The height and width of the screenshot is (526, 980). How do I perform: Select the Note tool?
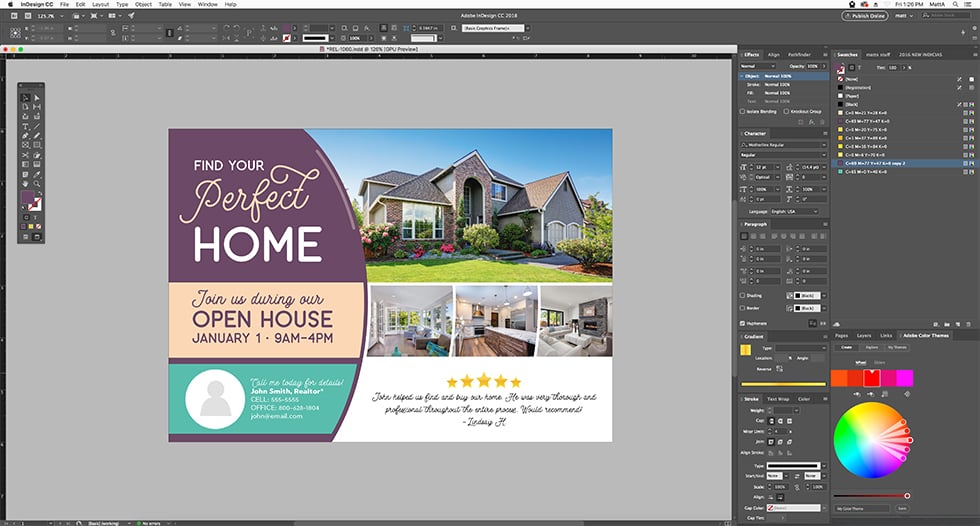[x=26, y=174]
